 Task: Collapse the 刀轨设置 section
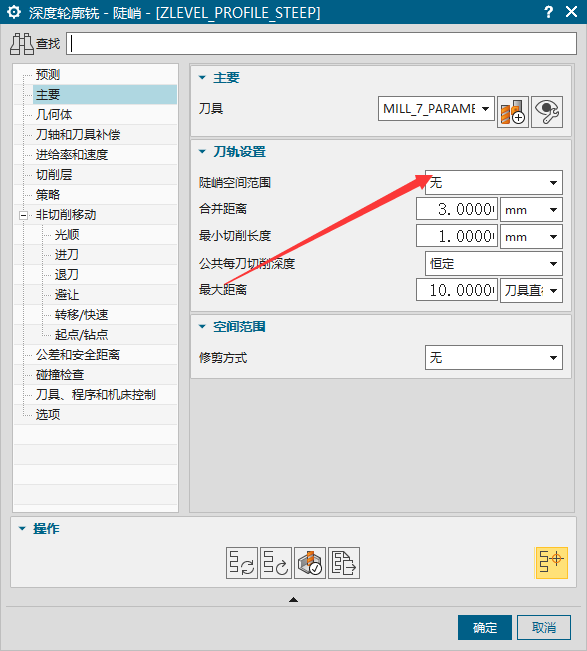click(x=202, y=152)
